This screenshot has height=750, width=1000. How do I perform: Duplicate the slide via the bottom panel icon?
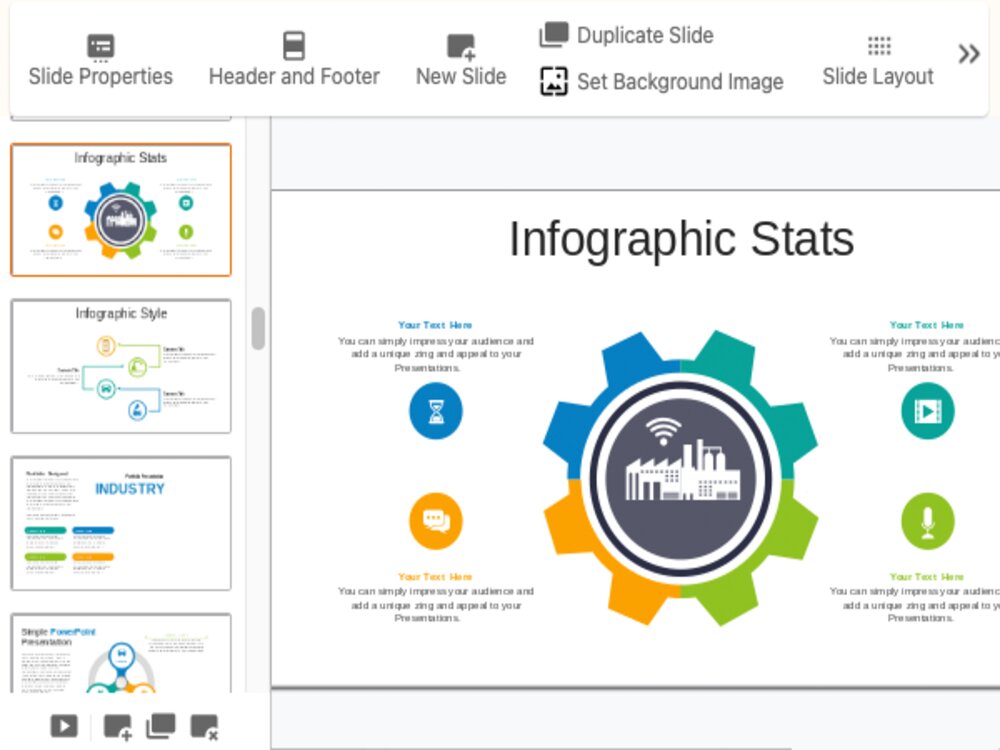coord(158,725)
